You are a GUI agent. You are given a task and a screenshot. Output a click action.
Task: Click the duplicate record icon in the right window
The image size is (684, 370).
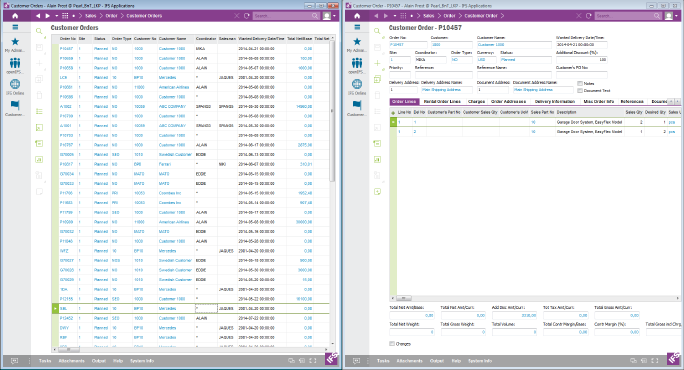(377, 79)
